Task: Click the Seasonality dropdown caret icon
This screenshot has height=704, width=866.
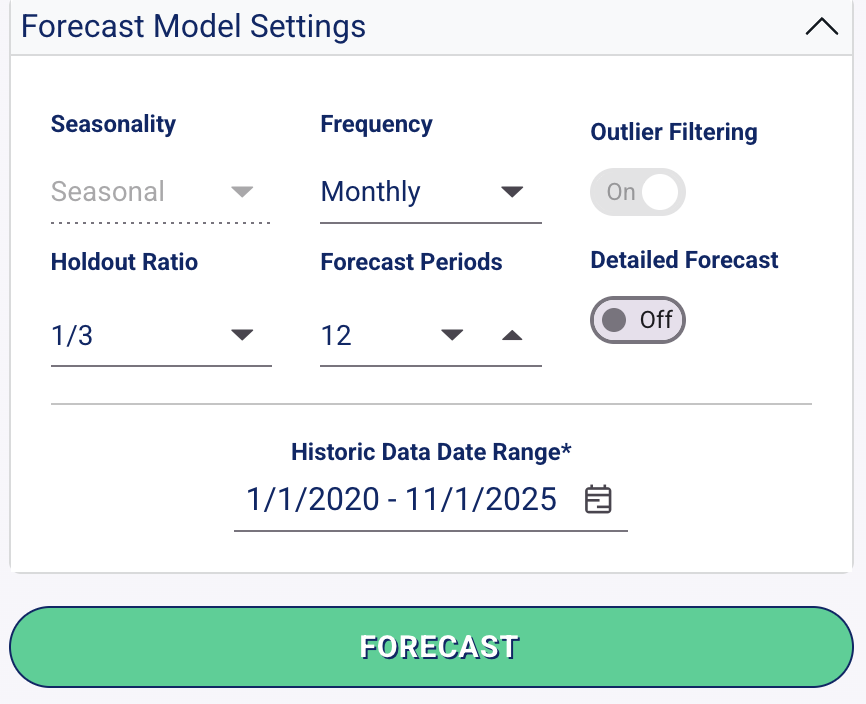Action: point(242,192)
